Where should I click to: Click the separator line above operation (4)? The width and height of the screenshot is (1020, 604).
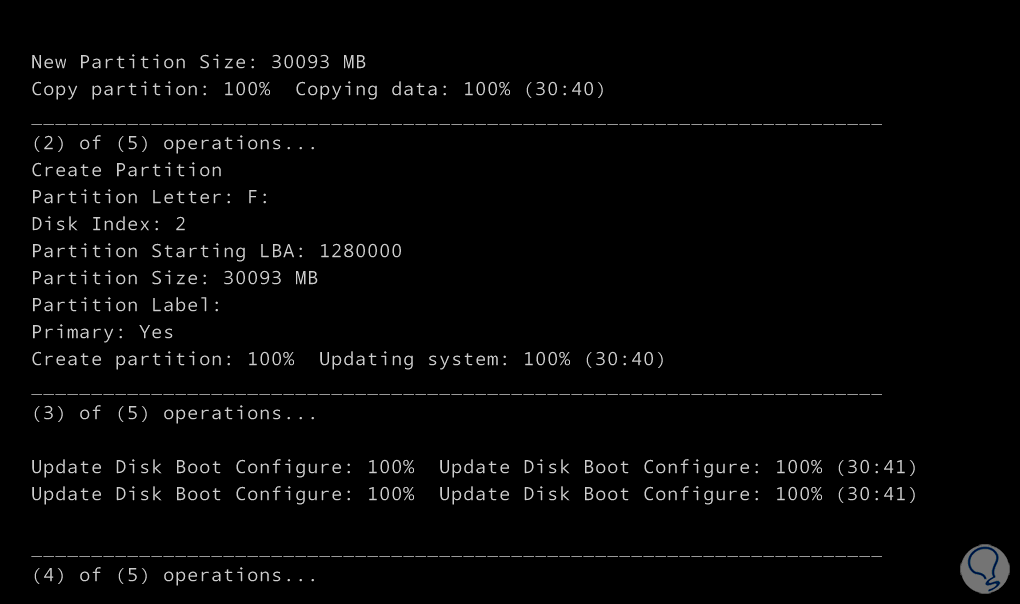click(x=456, y=553)
